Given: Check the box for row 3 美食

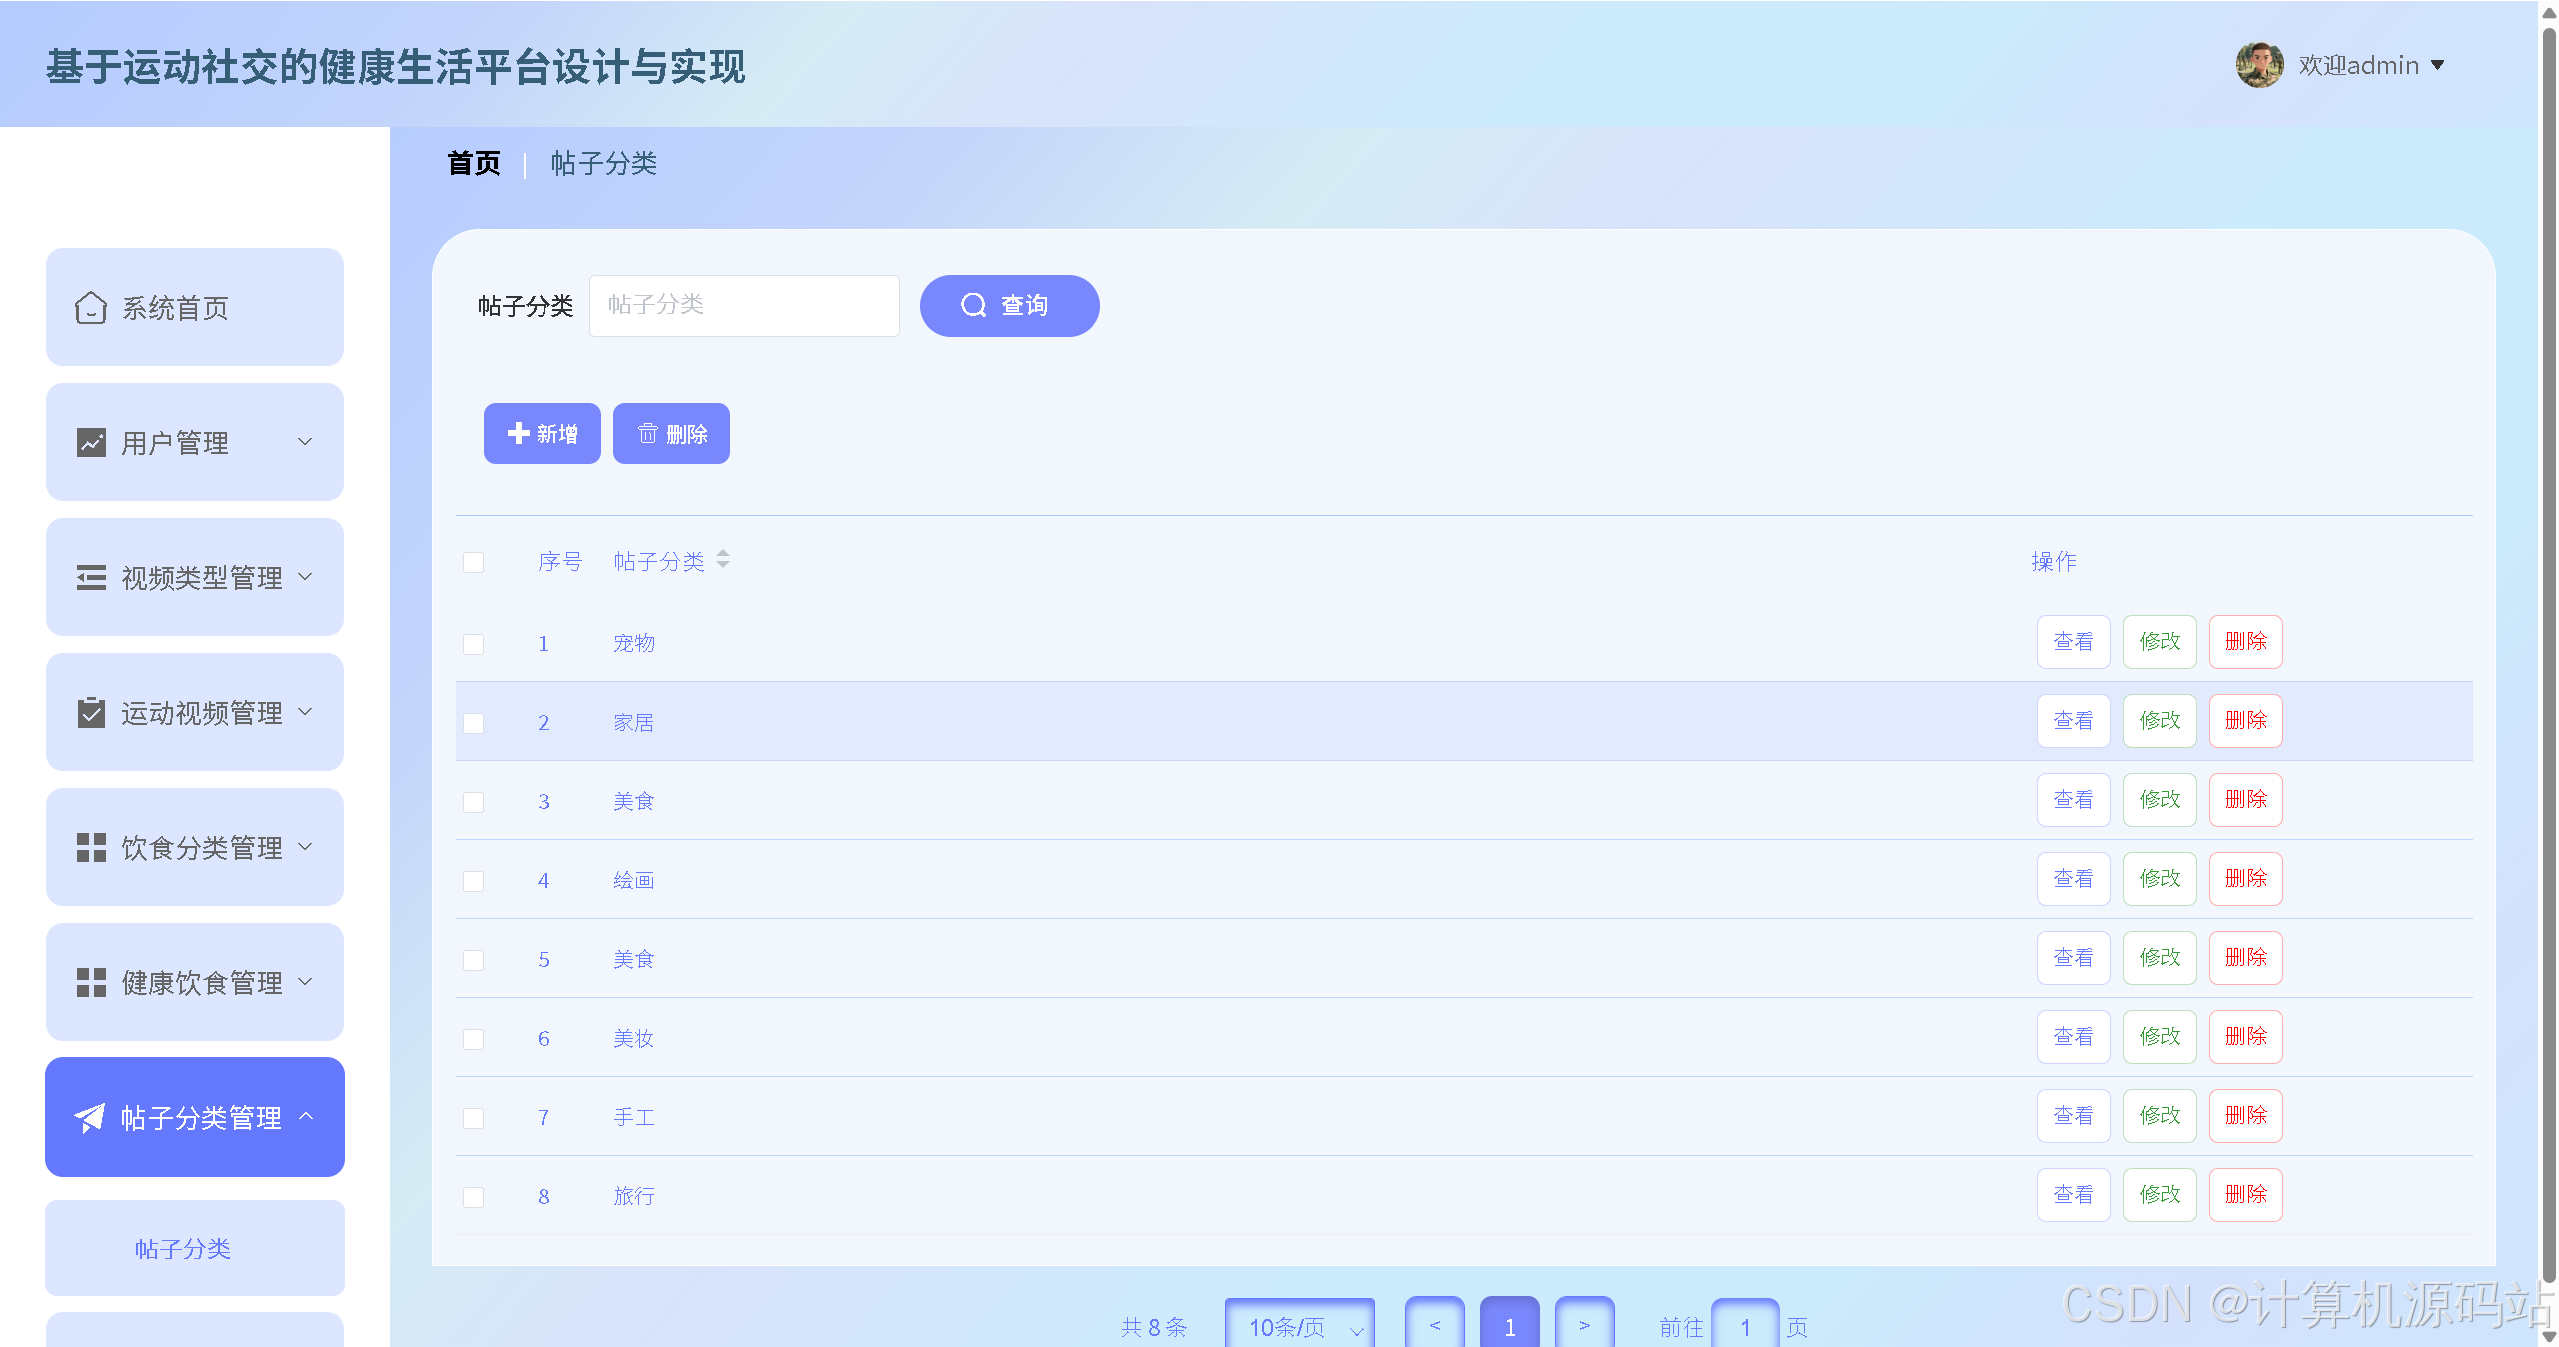Looking at the screenshot, I should pos(474,802).
